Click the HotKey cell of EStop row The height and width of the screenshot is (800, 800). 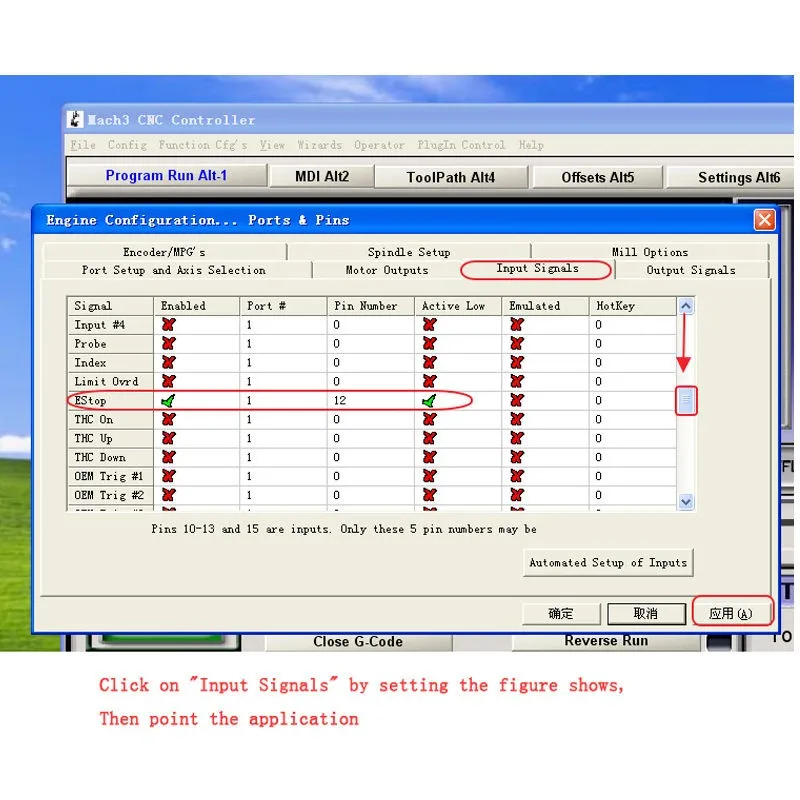(x=633, y=401)
